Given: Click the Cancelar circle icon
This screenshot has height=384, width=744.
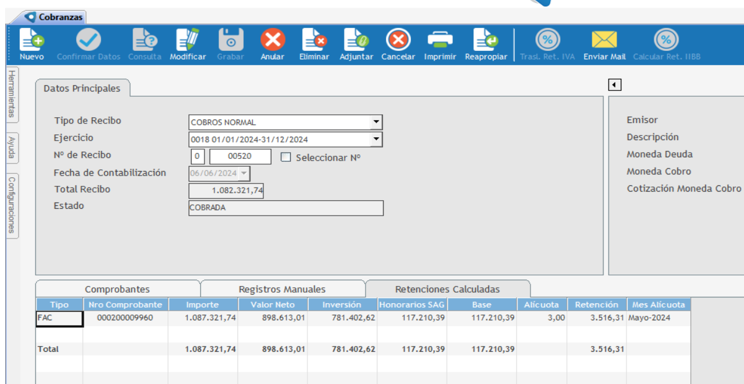Looking at the screenshot, I should click(x=398, y=40).
